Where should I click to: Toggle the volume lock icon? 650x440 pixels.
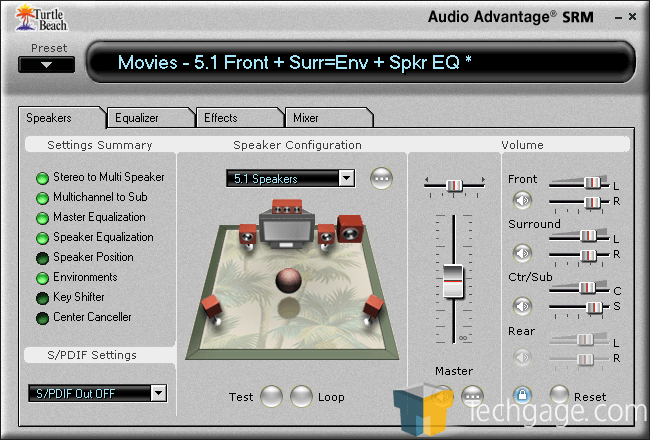[x=522, y=395]
